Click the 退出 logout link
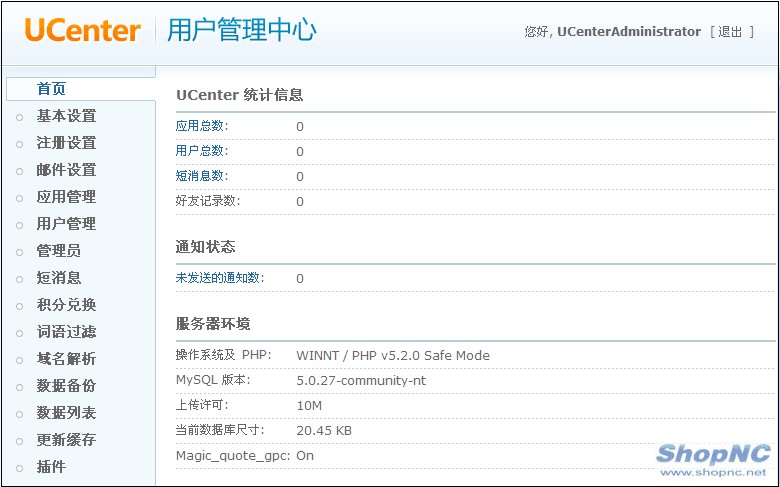The image size is (780, 487). [730, 32]
